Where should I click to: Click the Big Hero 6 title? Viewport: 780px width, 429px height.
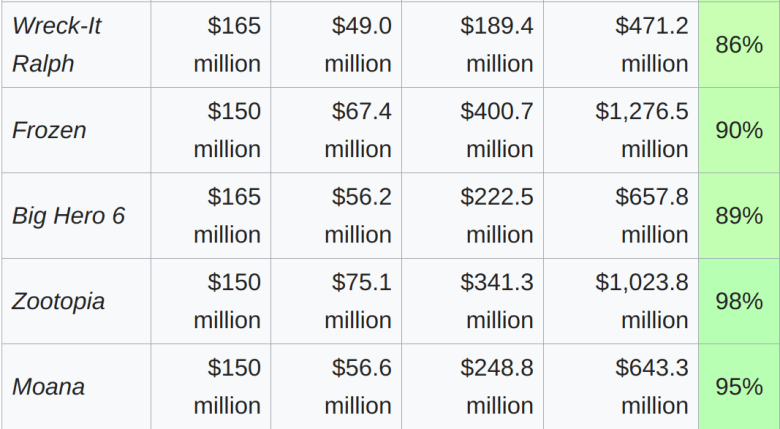(x=68, y=215)
